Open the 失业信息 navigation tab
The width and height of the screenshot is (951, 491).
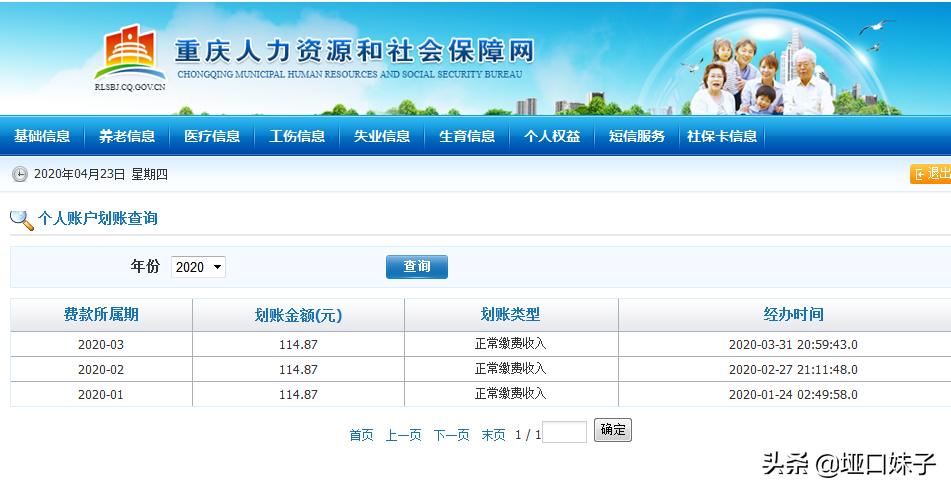(x=382, y=136)
